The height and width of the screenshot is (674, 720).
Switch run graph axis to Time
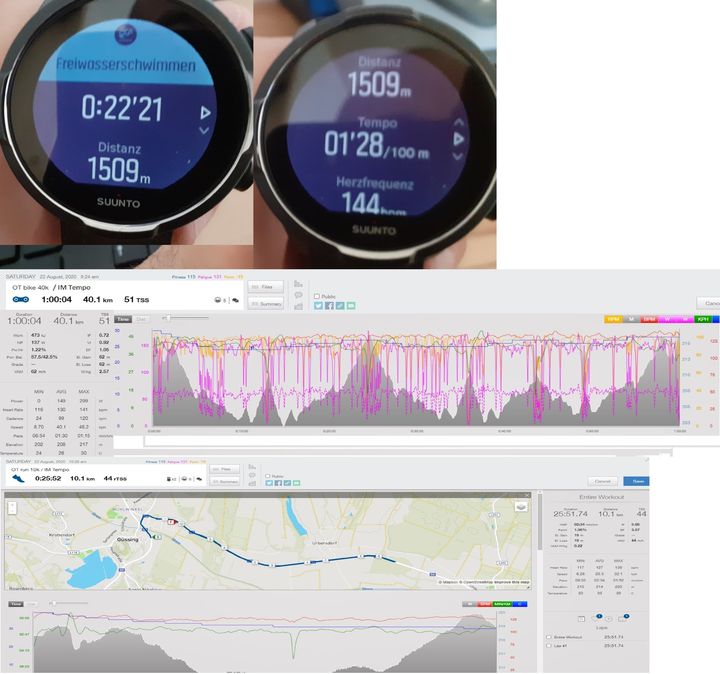click(x=16, y=604)
